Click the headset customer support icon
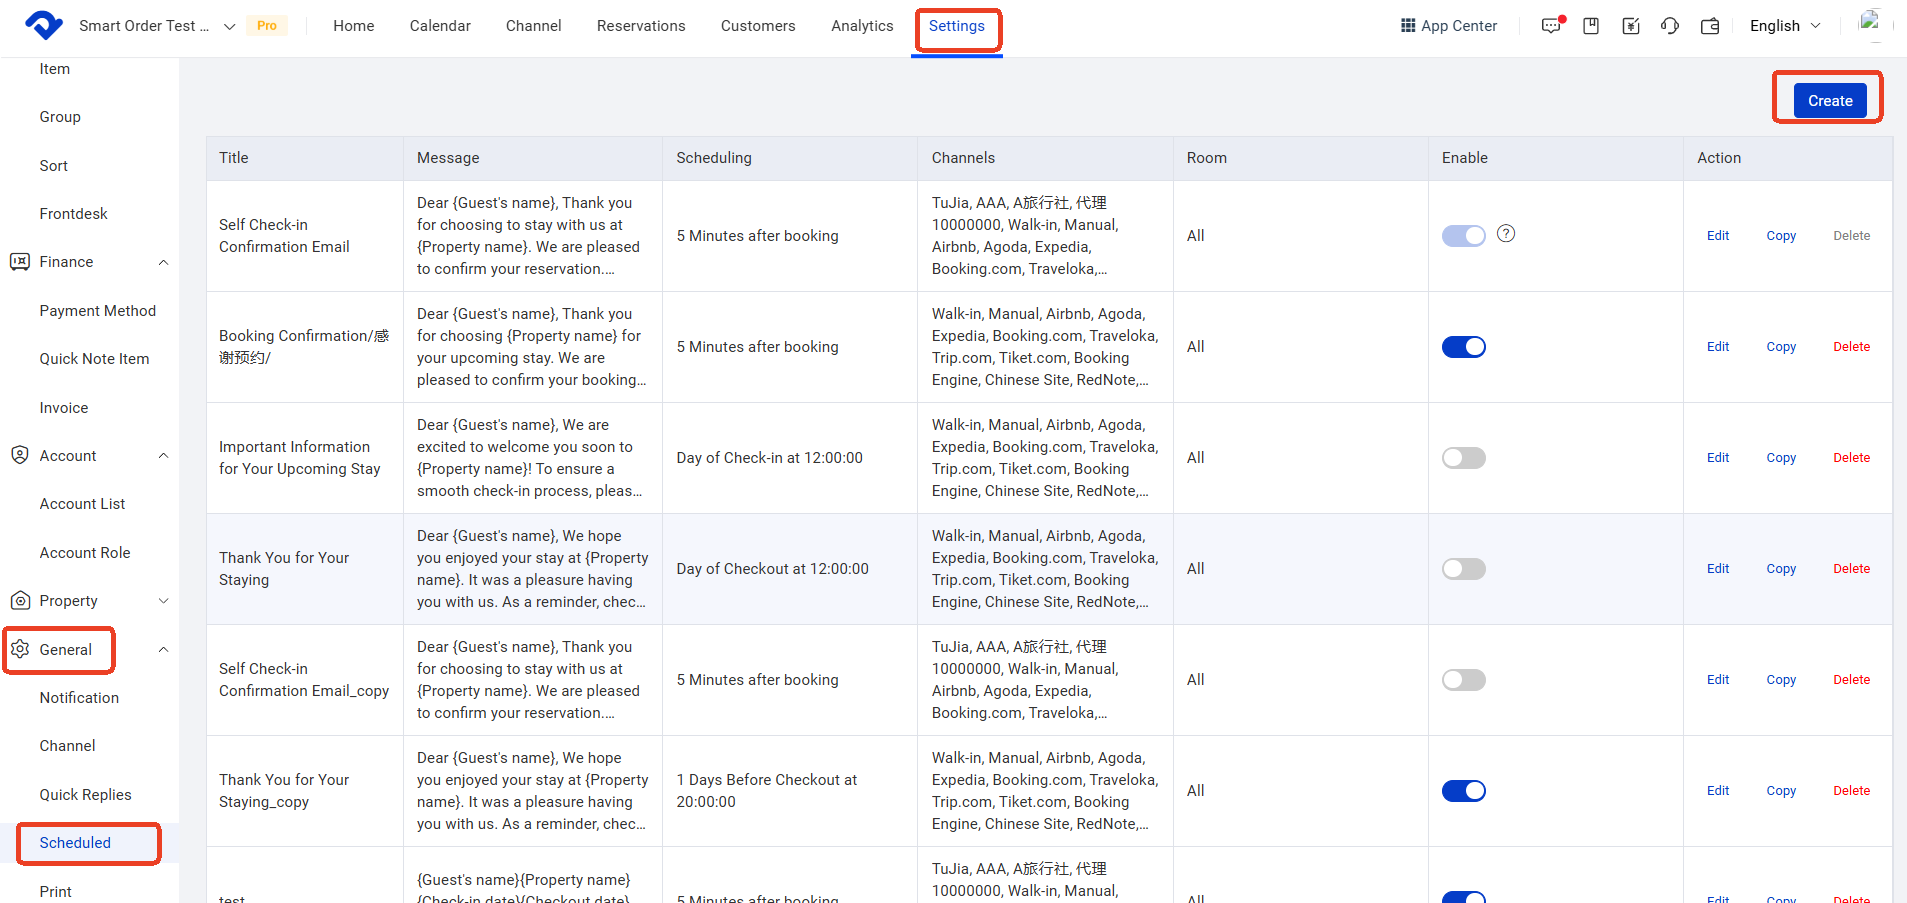This screenshot has height=903, width=1907. (x=1670, y=26)
